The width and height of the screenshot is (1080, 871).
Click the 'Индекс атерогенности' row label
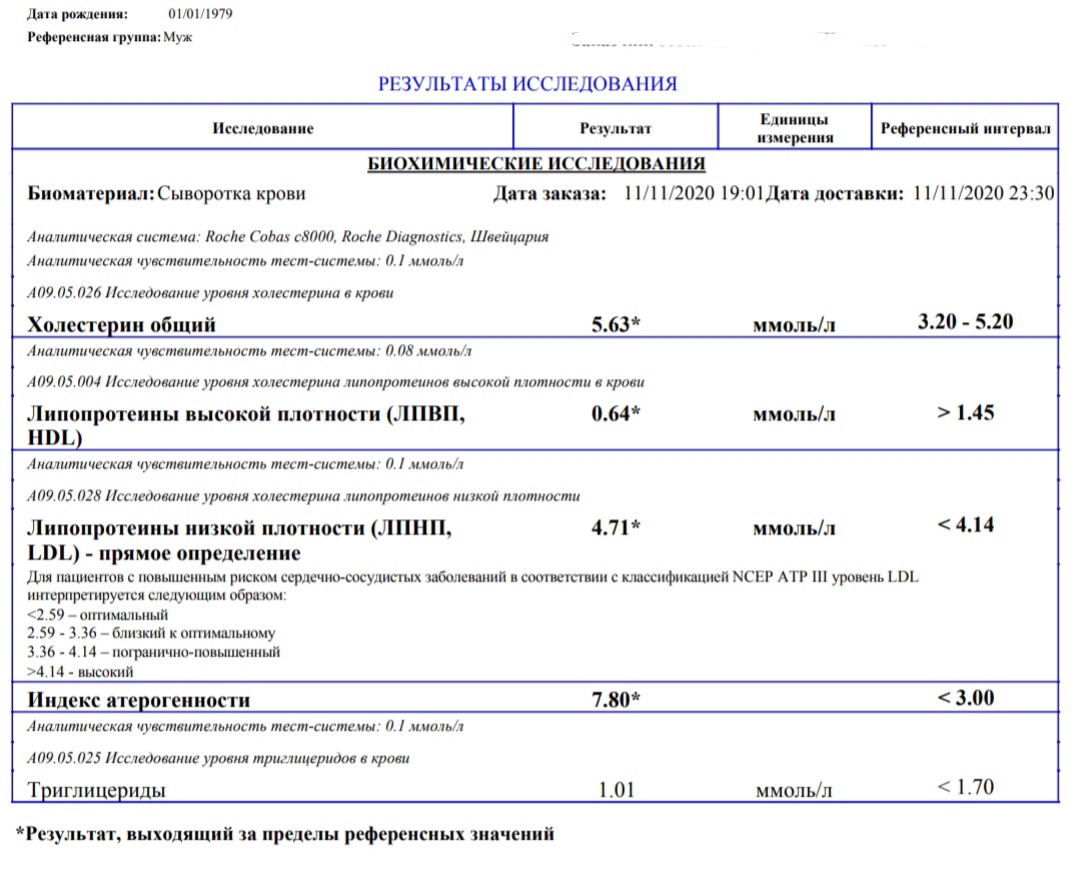coord(138,699)
